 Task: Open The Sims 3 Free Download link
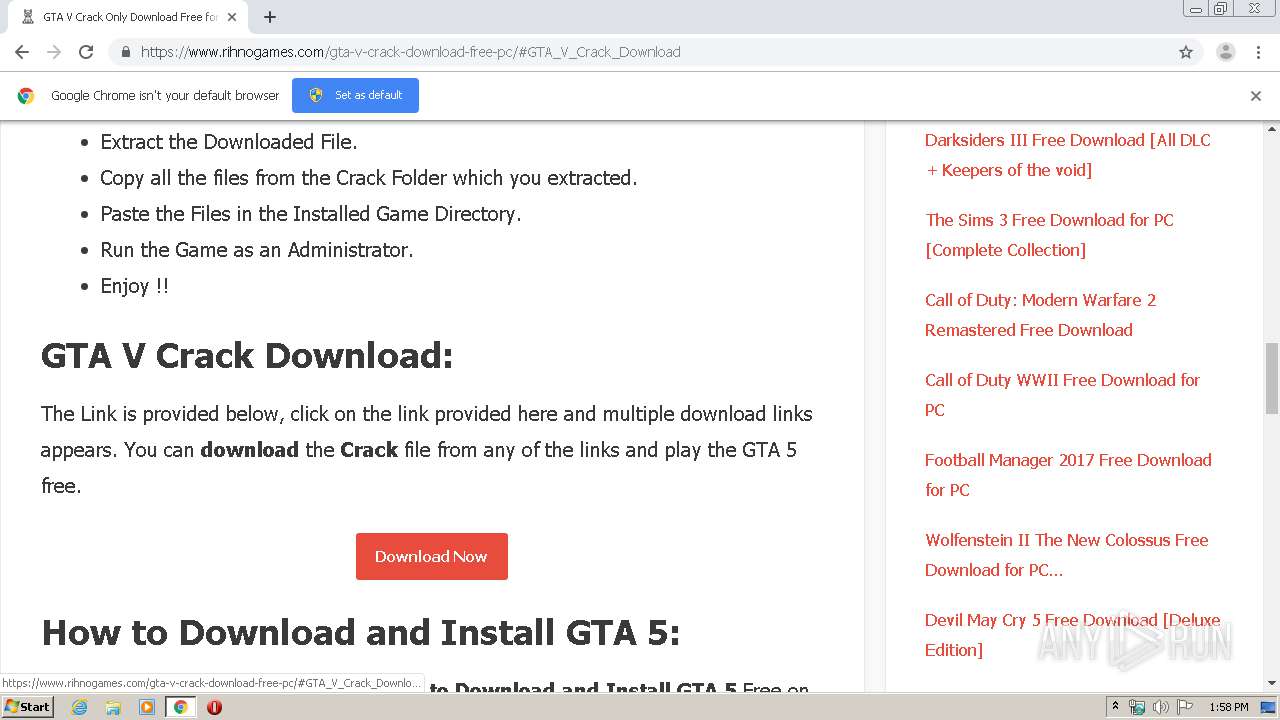point(1049,235)
